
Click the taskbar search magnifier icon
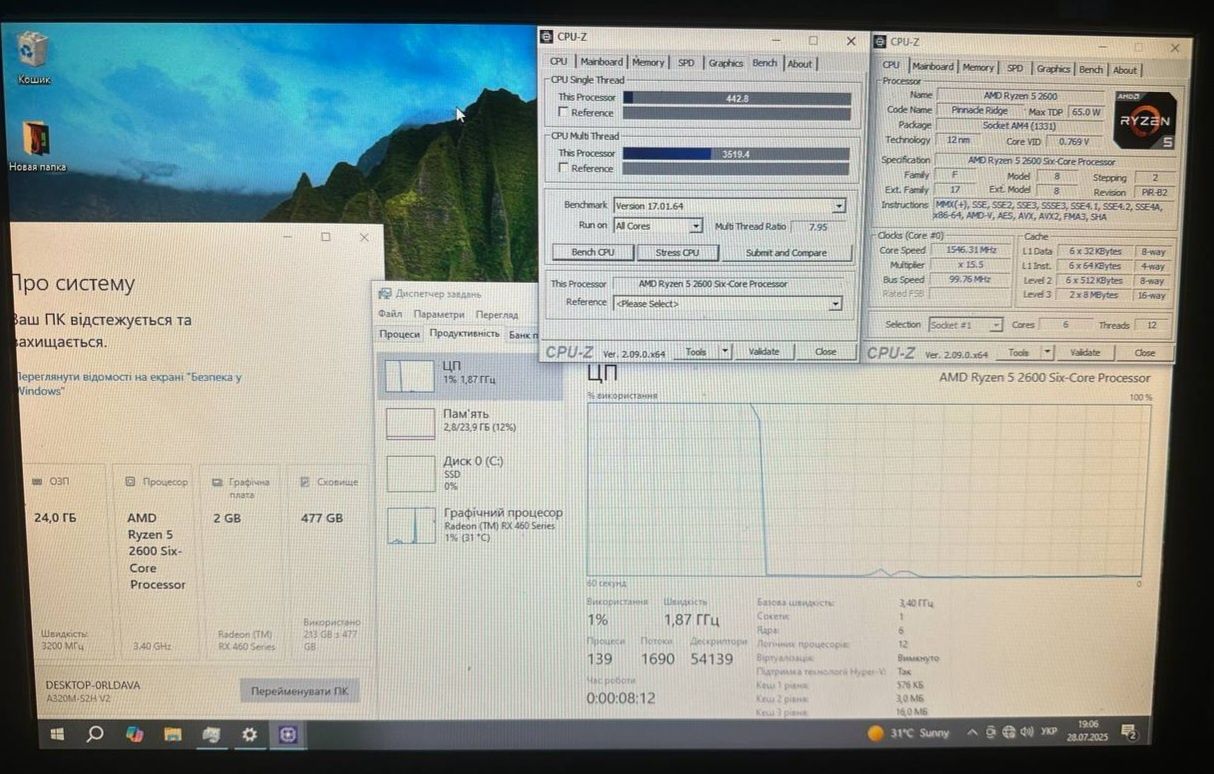tap(95, 734)
